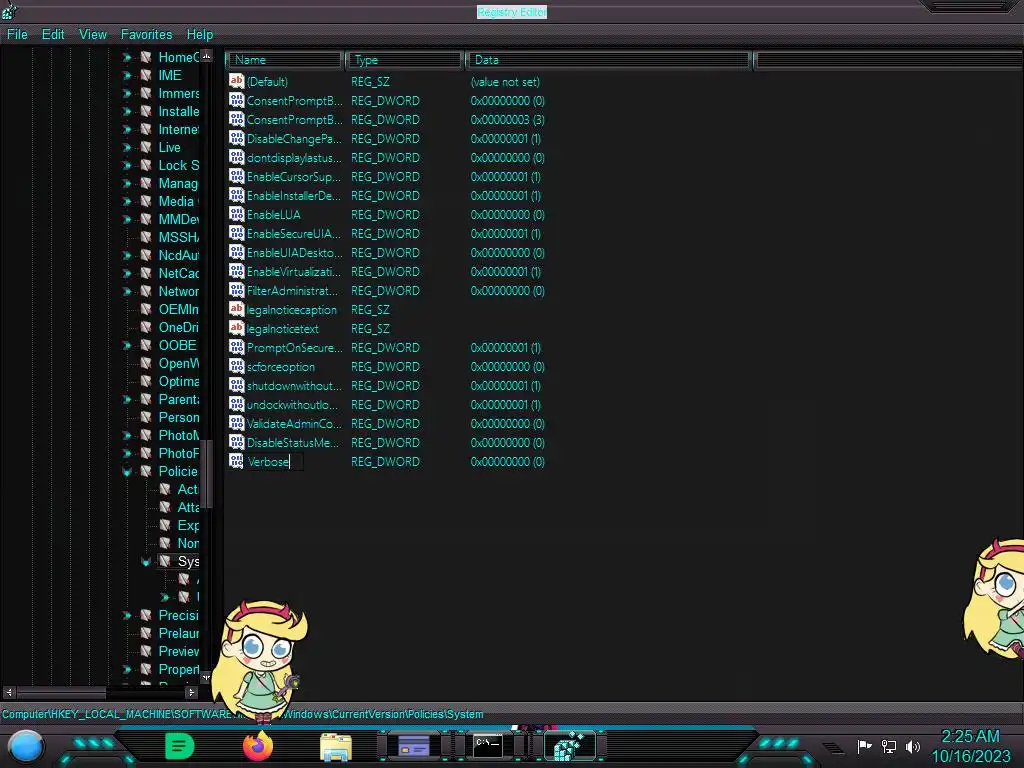Expand the IME tree node
The height and width of the screenshot is (768, 1024).
127,75
